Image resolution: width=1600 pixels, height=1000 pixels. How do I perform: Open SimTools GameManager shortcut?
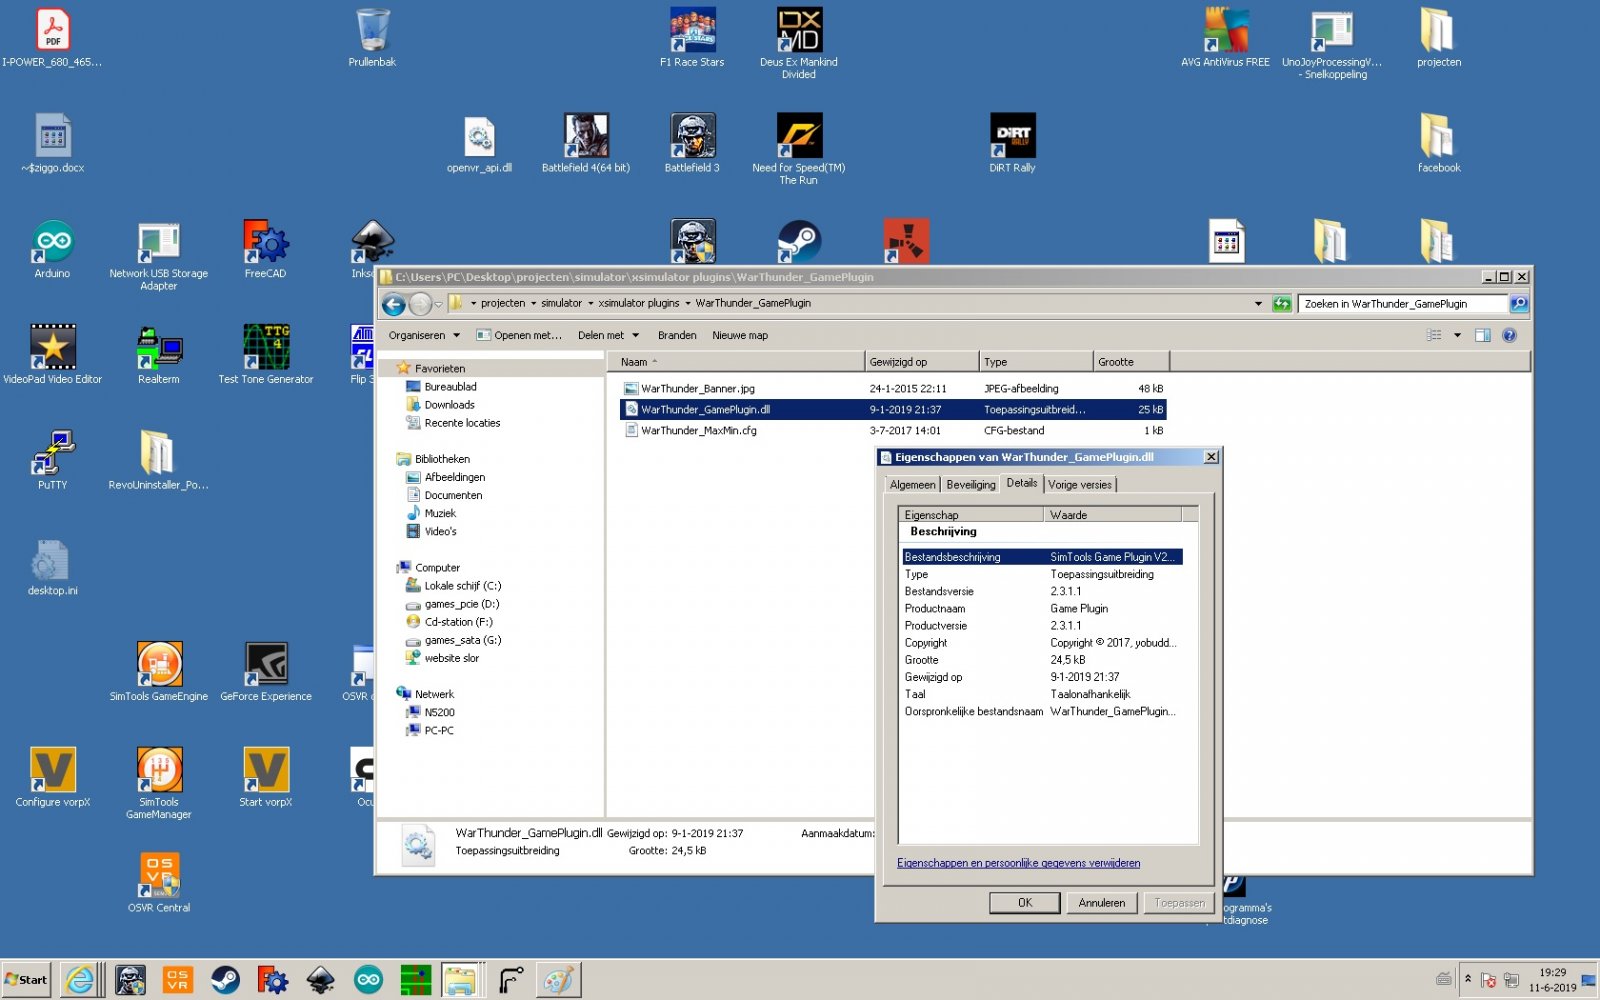tap(159, 783)
